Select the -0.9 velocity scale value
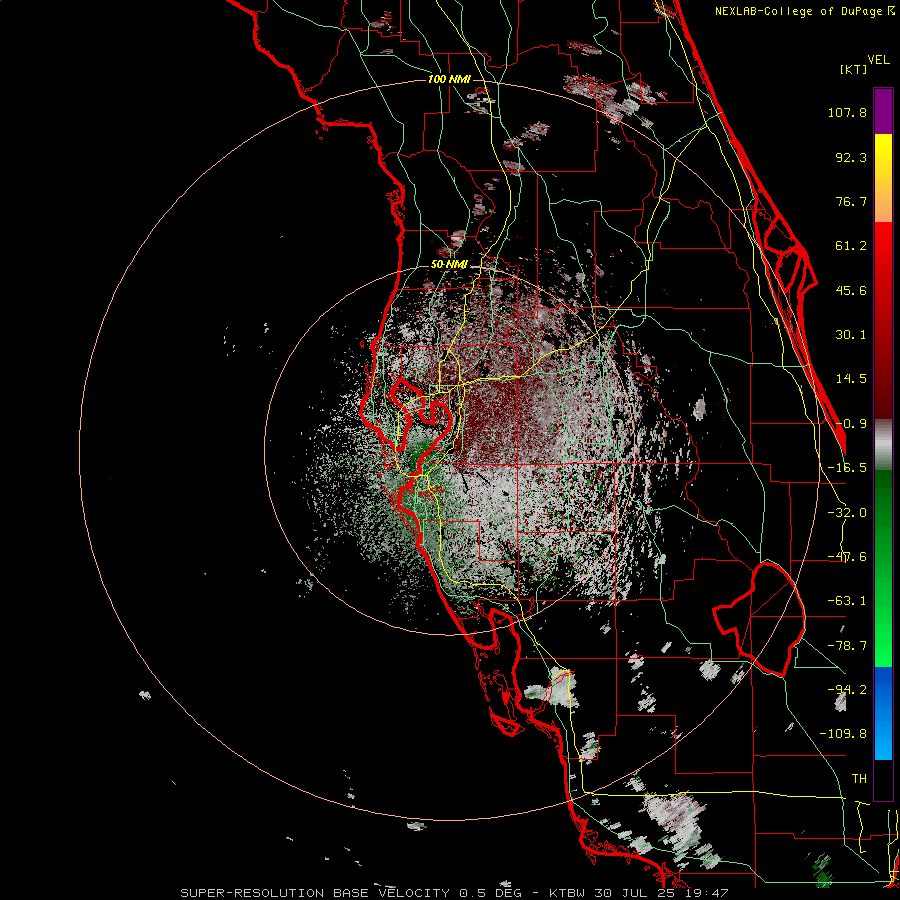 851,424
